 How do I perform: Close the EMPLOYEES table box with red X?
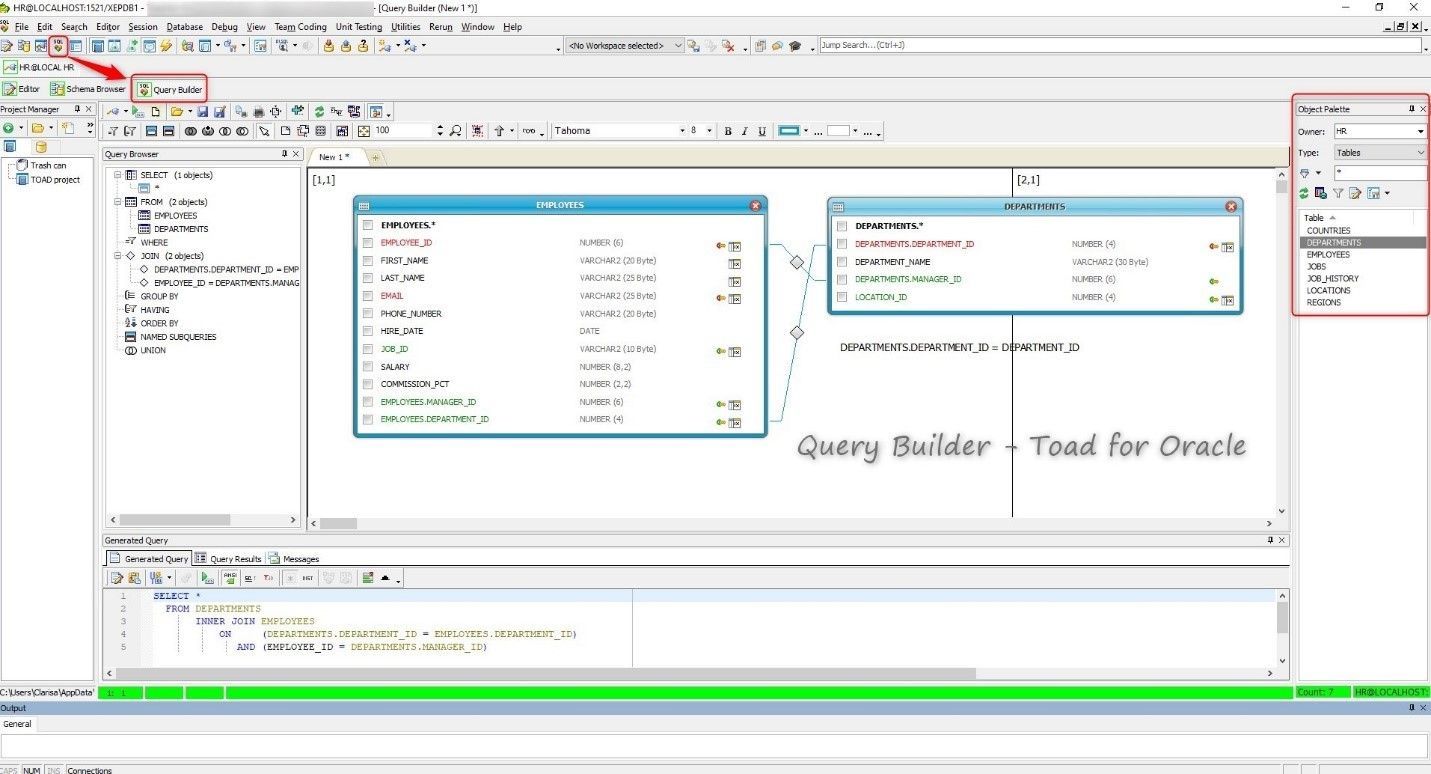pos(755,205)
